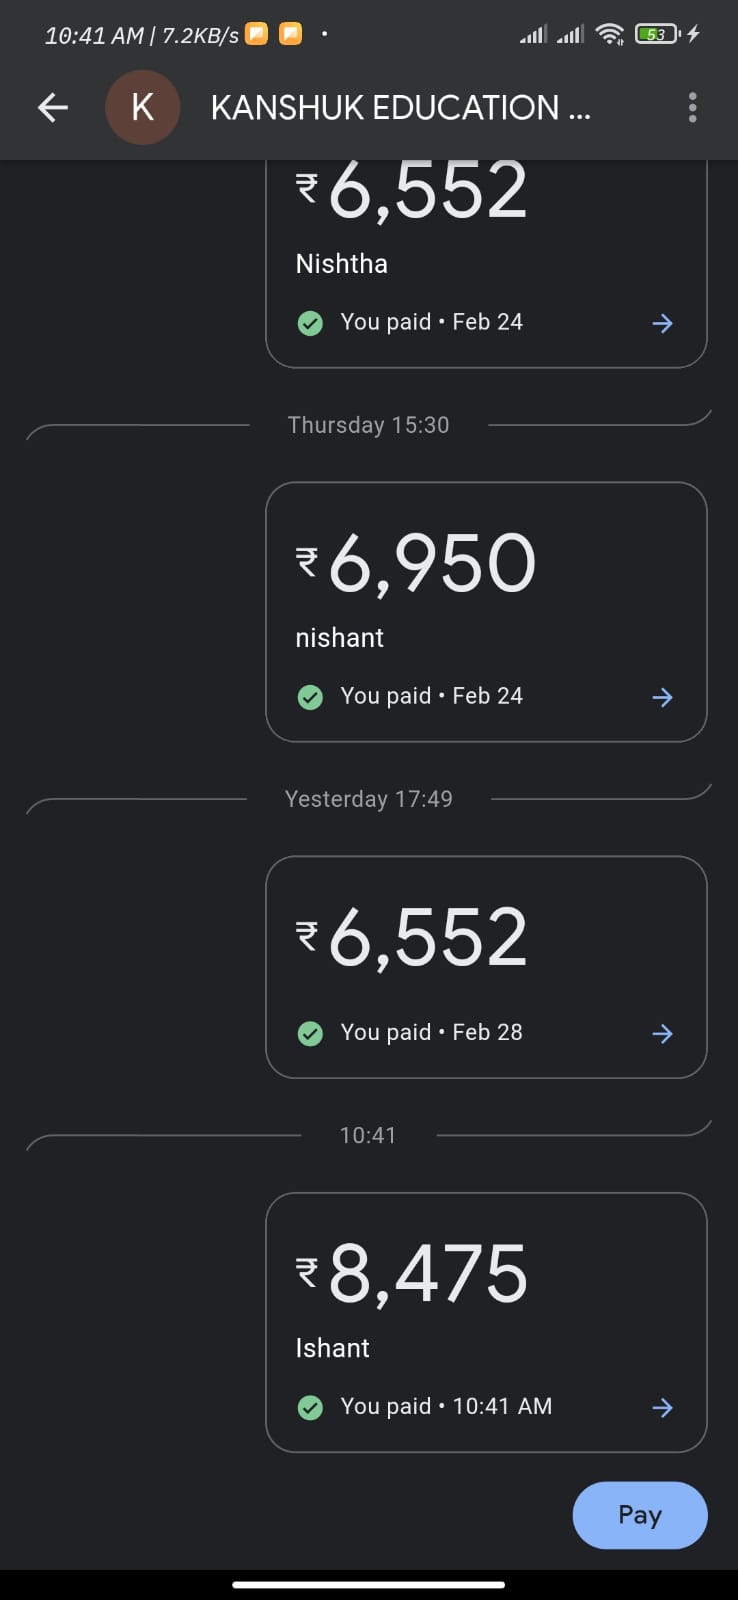738x1600 pixels.
Task: Tap the battery indicator in status bar
Action: coord(657,34)
